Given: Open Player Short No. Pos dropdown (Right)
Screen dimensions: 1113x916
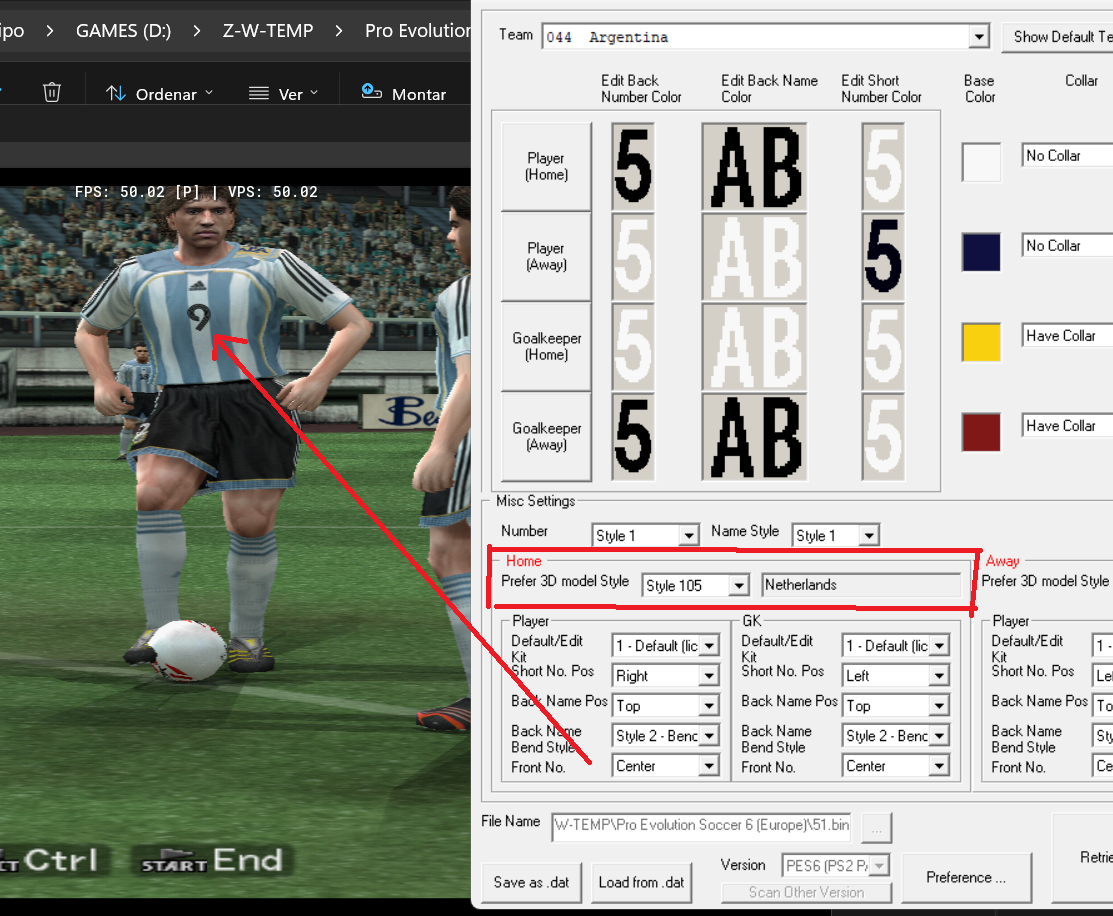Looking at the screenshot, I should tap(665, 675).
